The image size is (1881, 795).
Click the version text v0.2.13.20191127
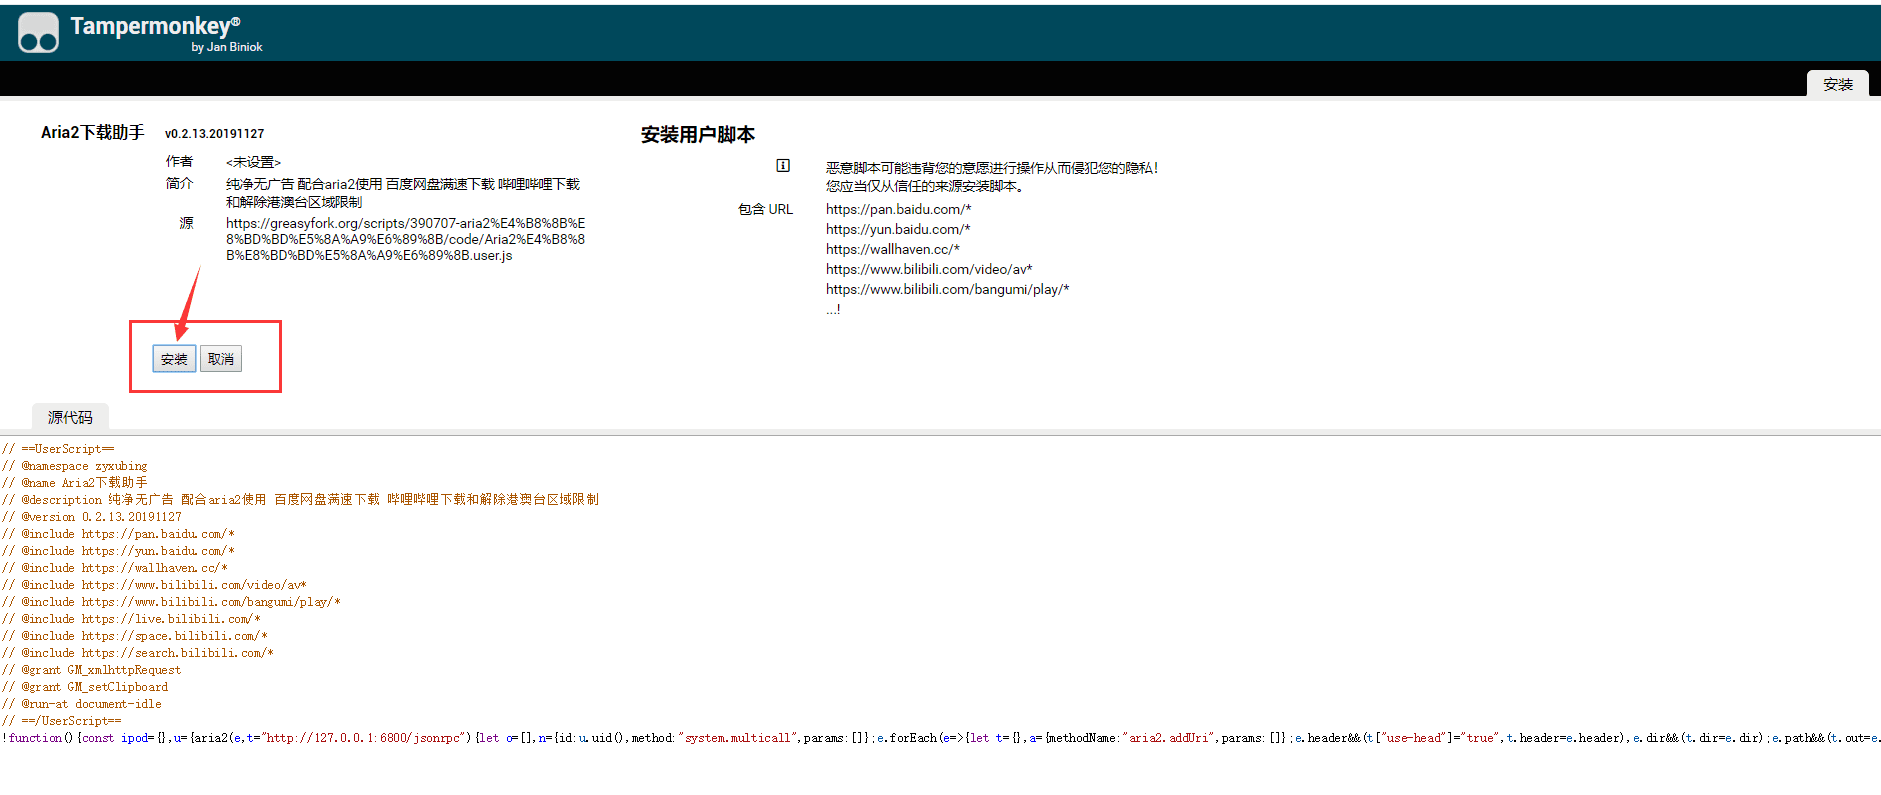214,133
